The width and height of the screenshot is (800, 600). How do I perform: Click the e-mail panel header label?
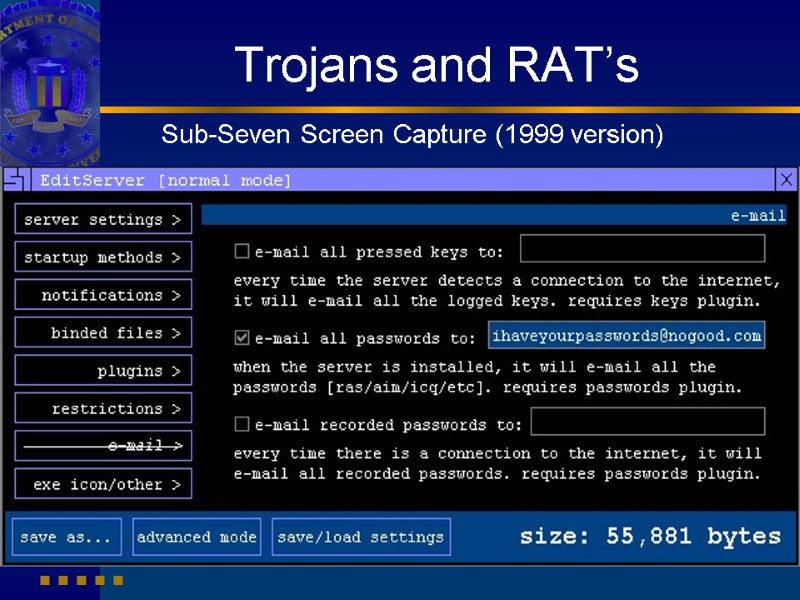click(758, 215)
